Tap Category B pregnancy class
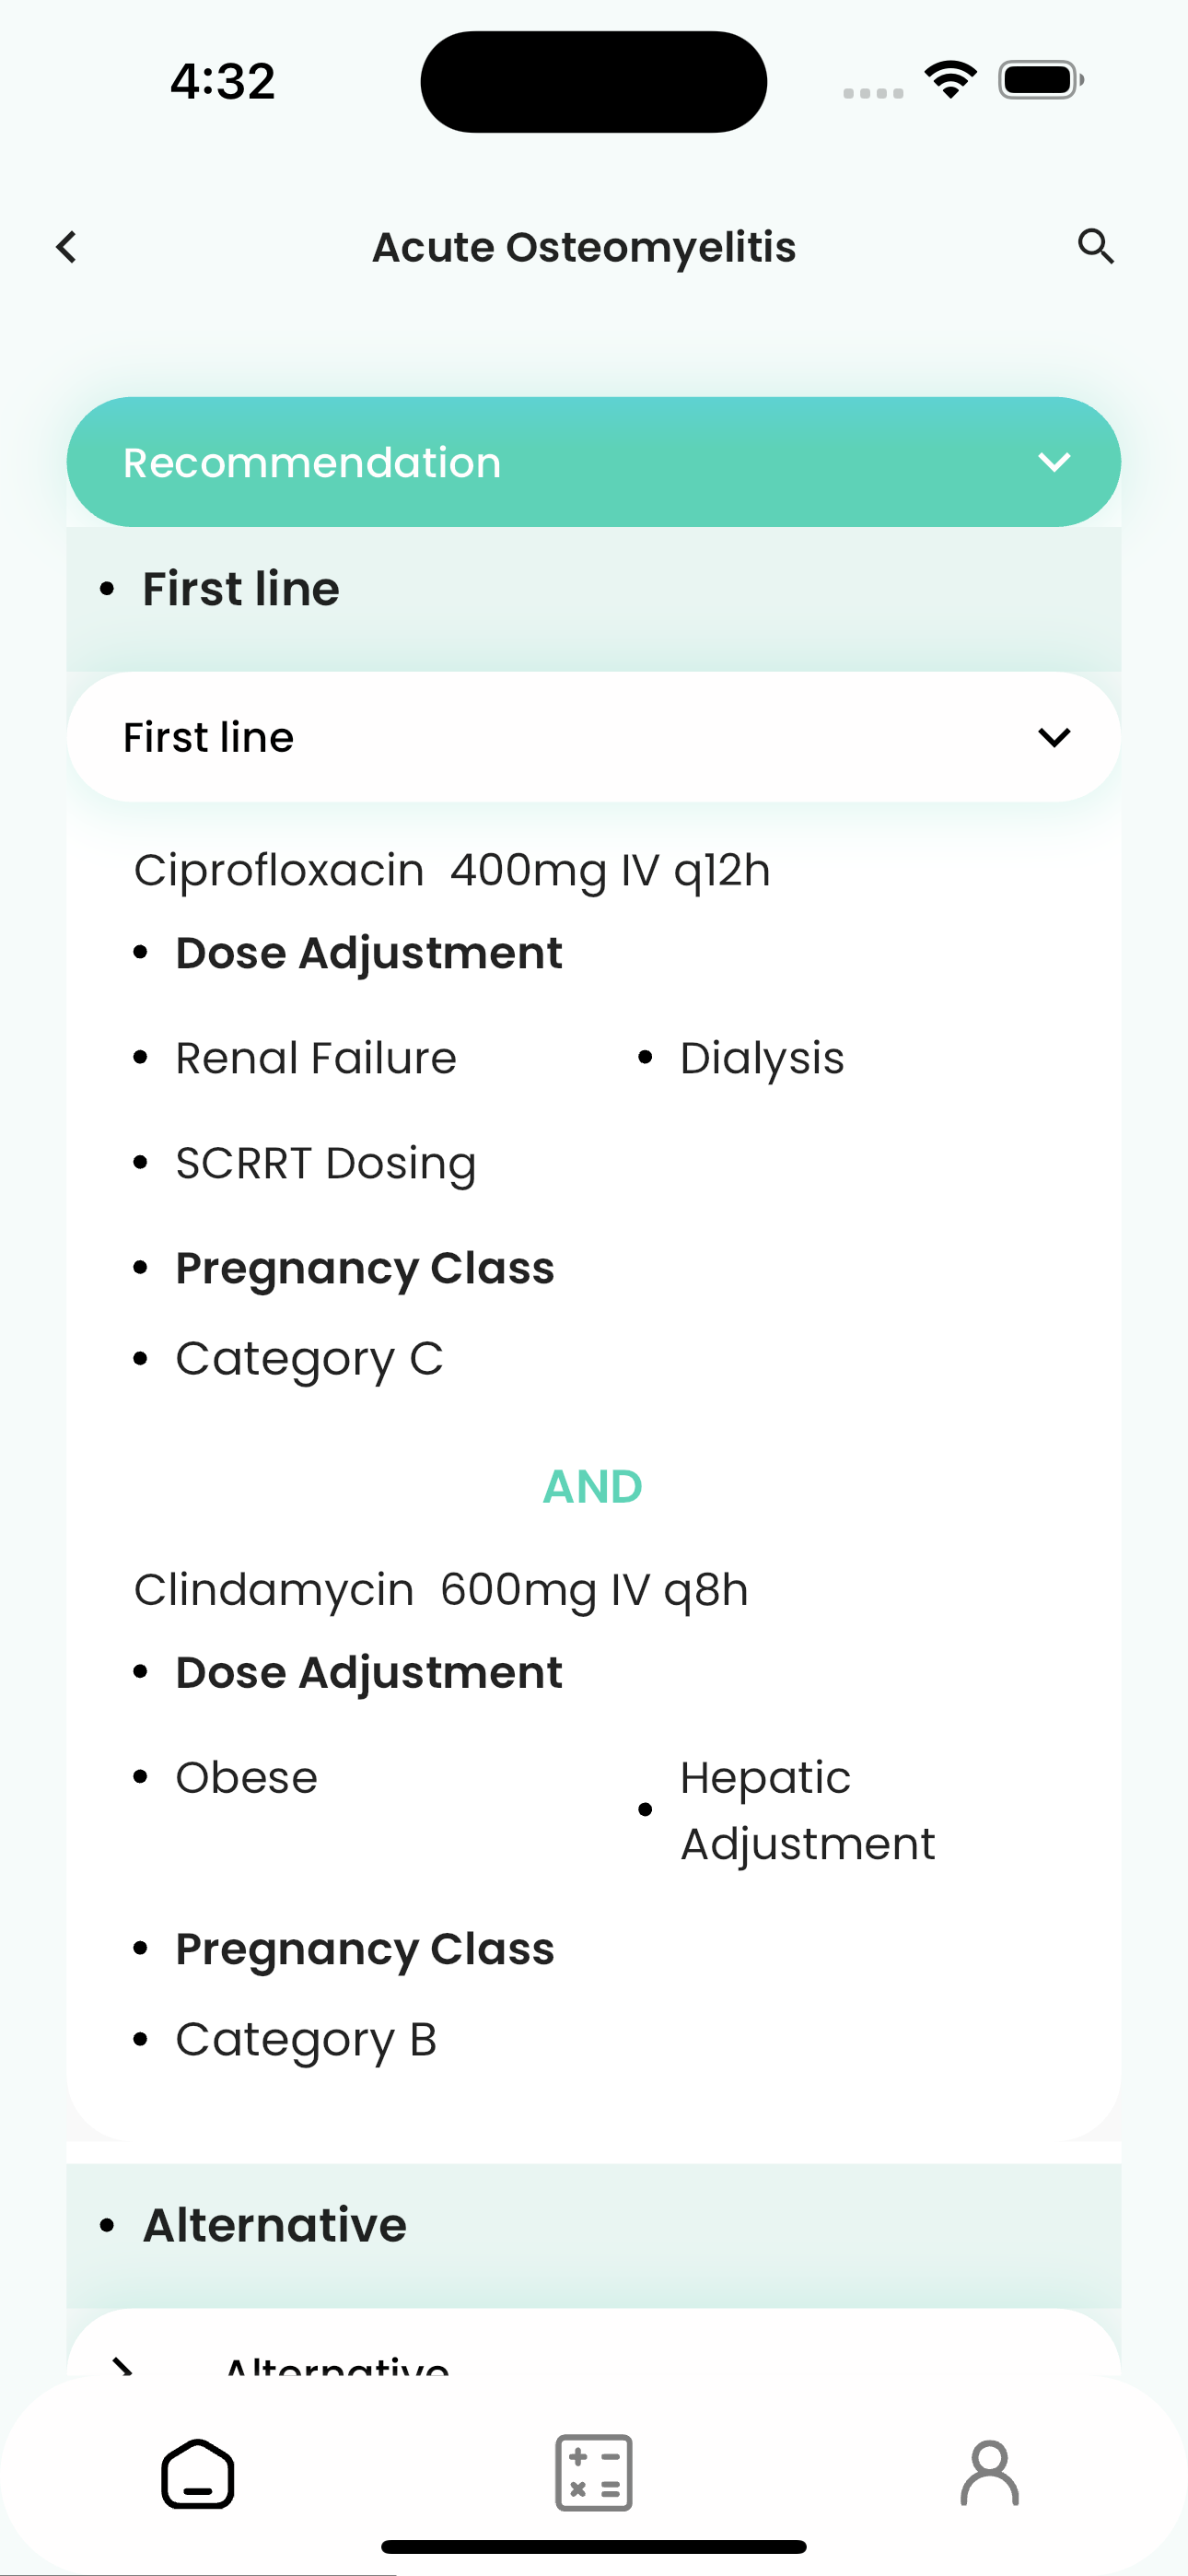 click(x=306, y=2040)
